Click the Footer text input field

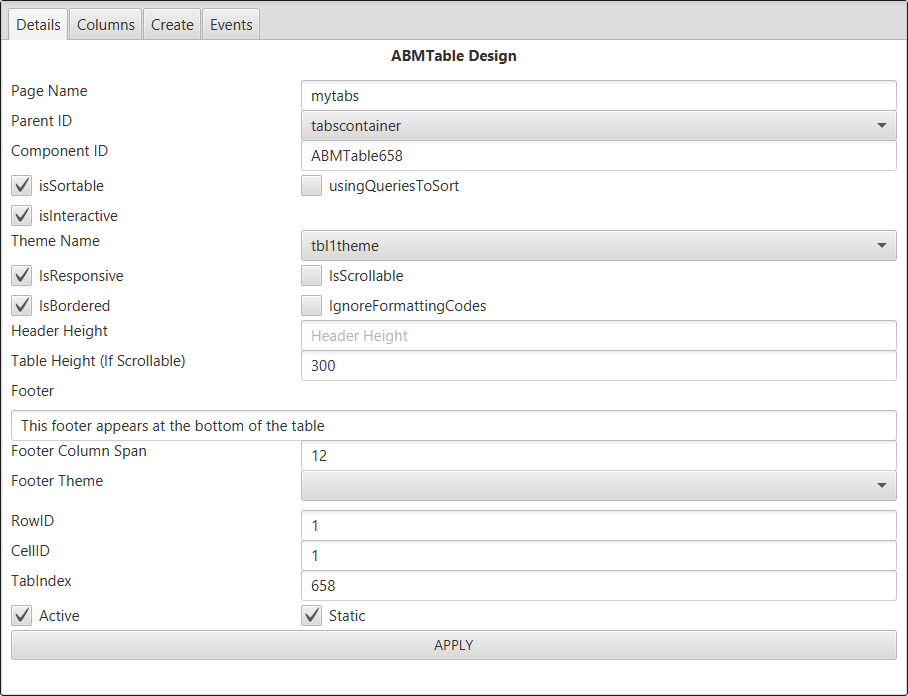click(x=453, y=426)
